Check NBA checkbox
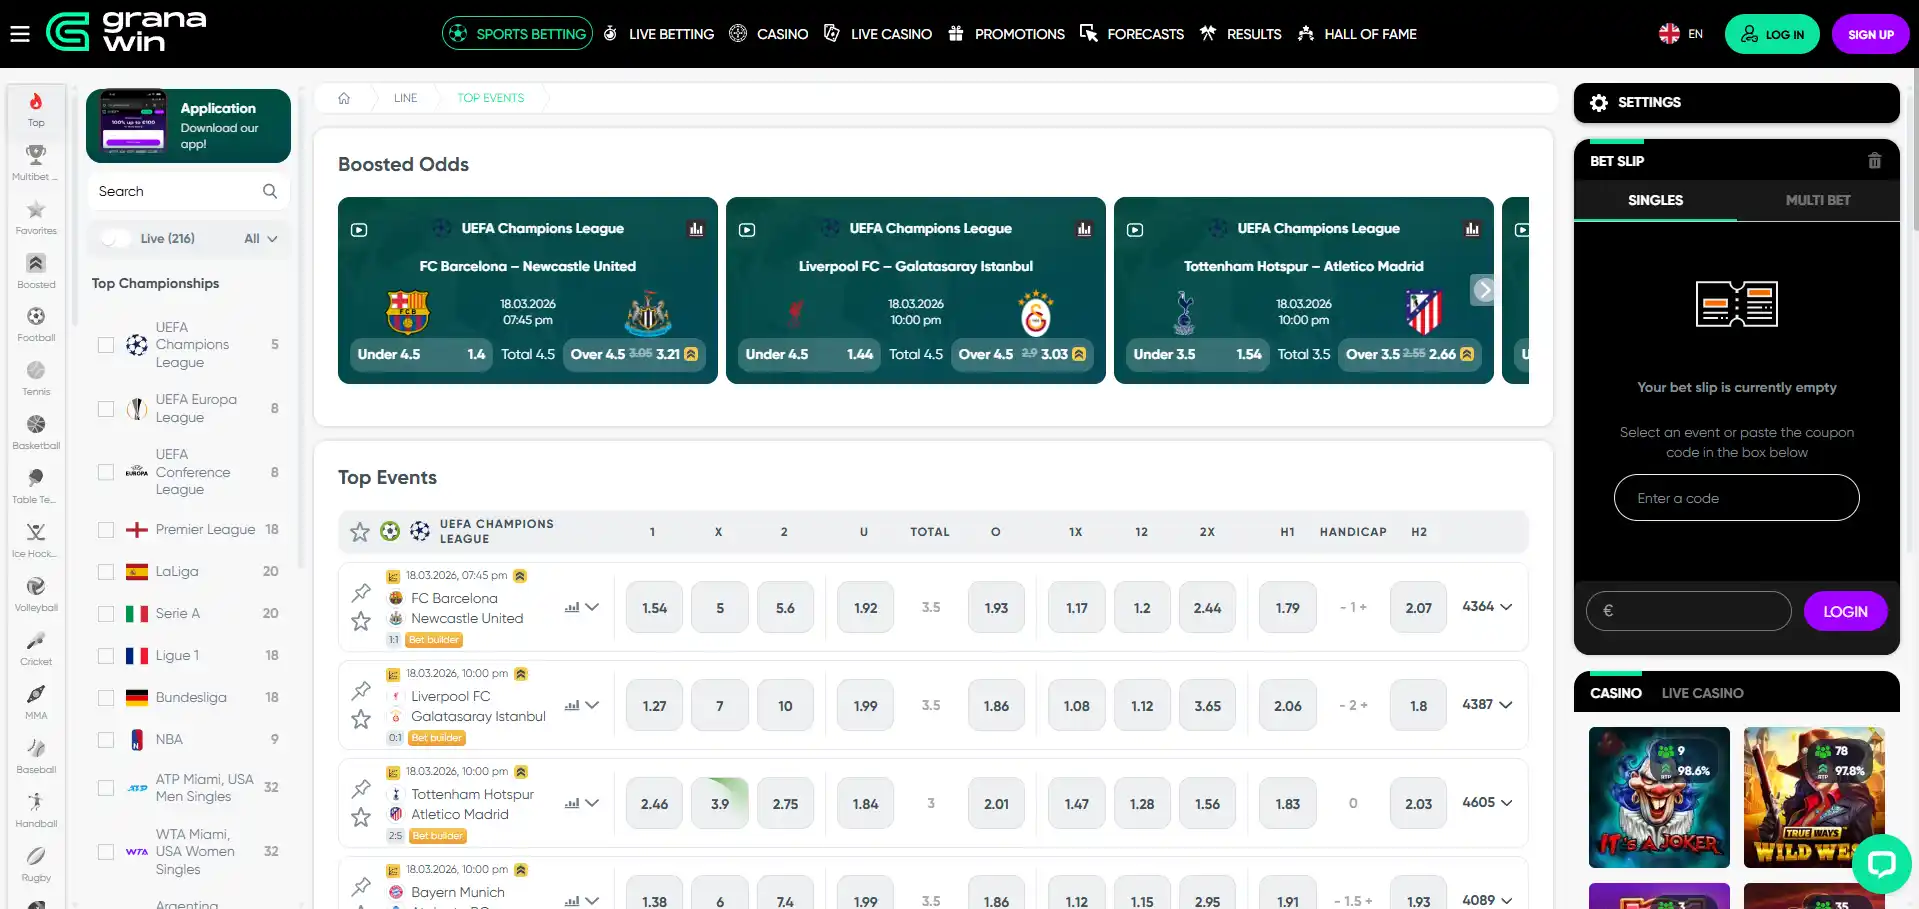 (x=106, y=740)
